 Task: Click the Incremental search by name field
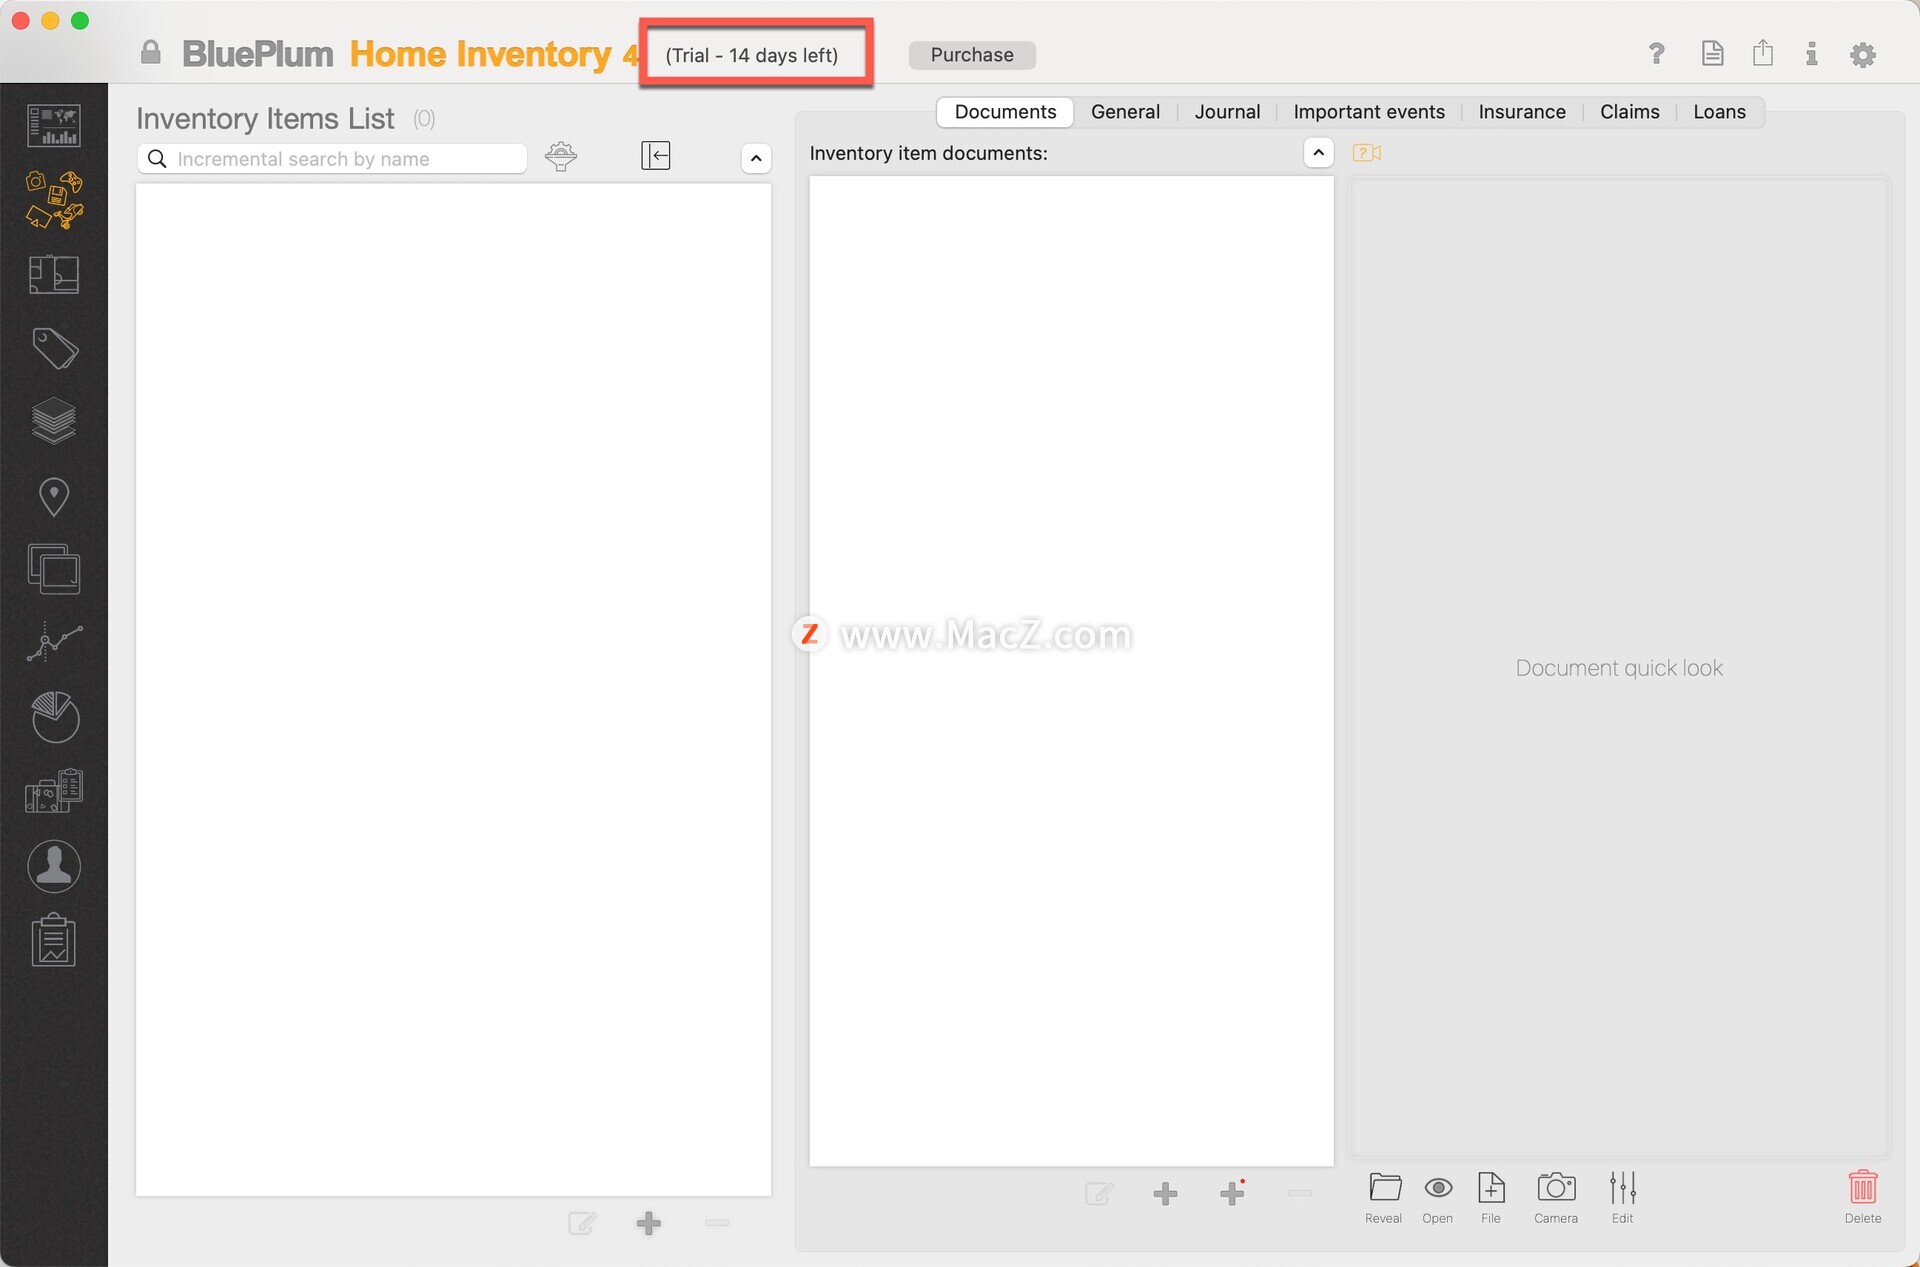tap(332, 159)
